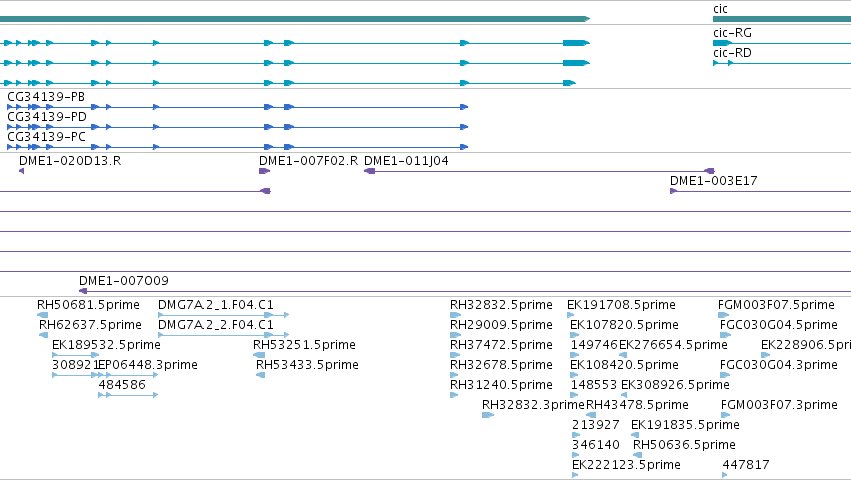Screen dimensions: 851x480
Task: Click the DME1-007O09 feature label
Action: (x=124, y=281)
